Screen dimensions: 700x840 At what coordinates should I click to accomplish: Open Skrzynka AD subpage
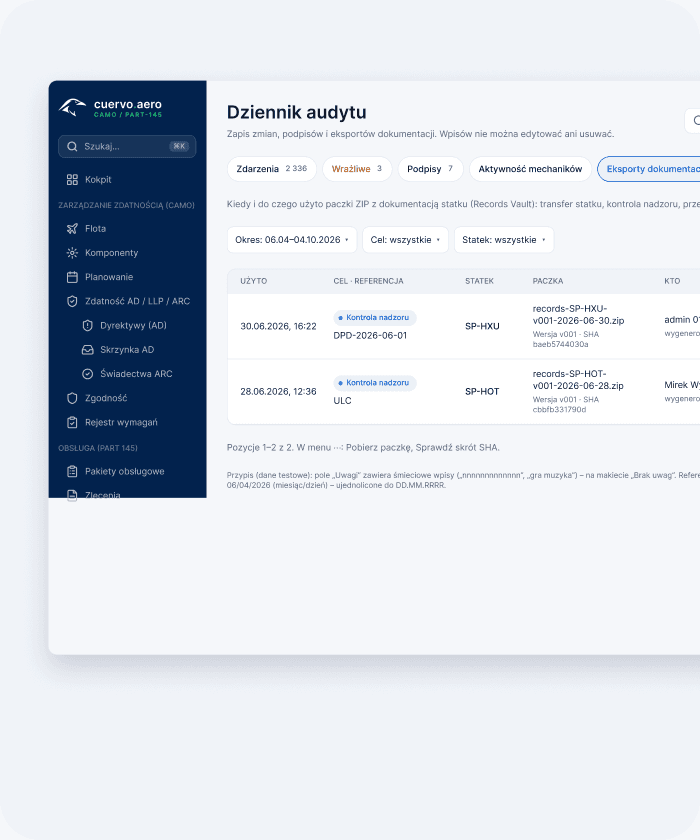pos(127,350)
